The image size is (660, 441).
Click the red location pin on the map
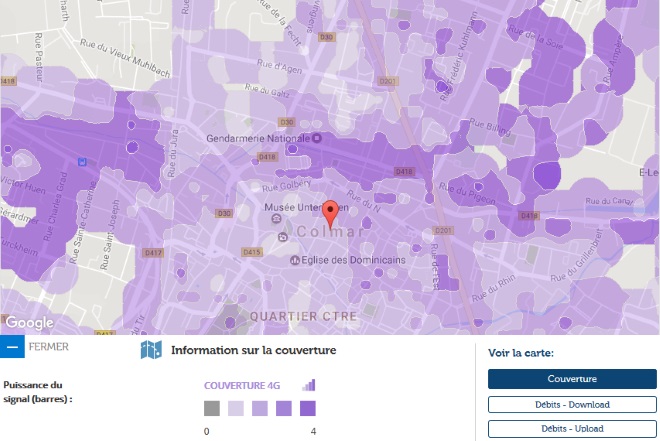pos(330,213)
